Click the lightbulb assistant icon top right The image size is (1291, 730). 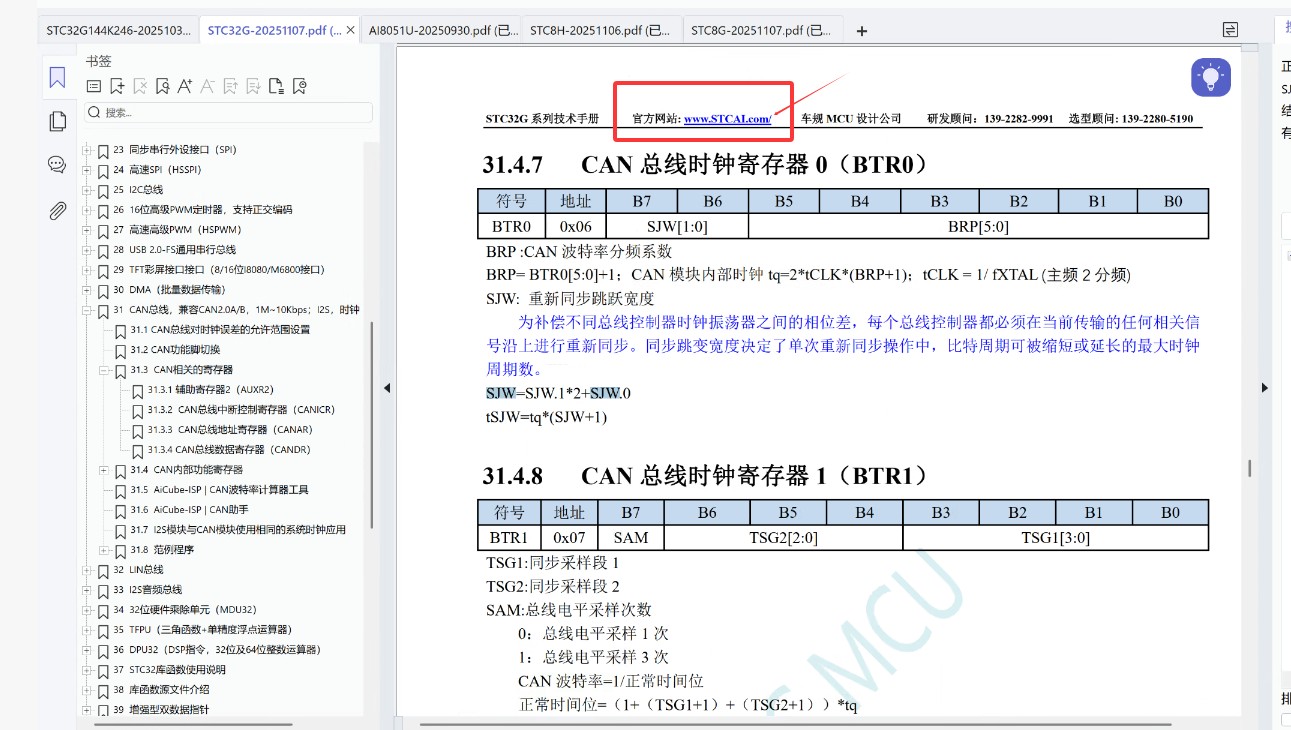click(x=1211, y=76)
